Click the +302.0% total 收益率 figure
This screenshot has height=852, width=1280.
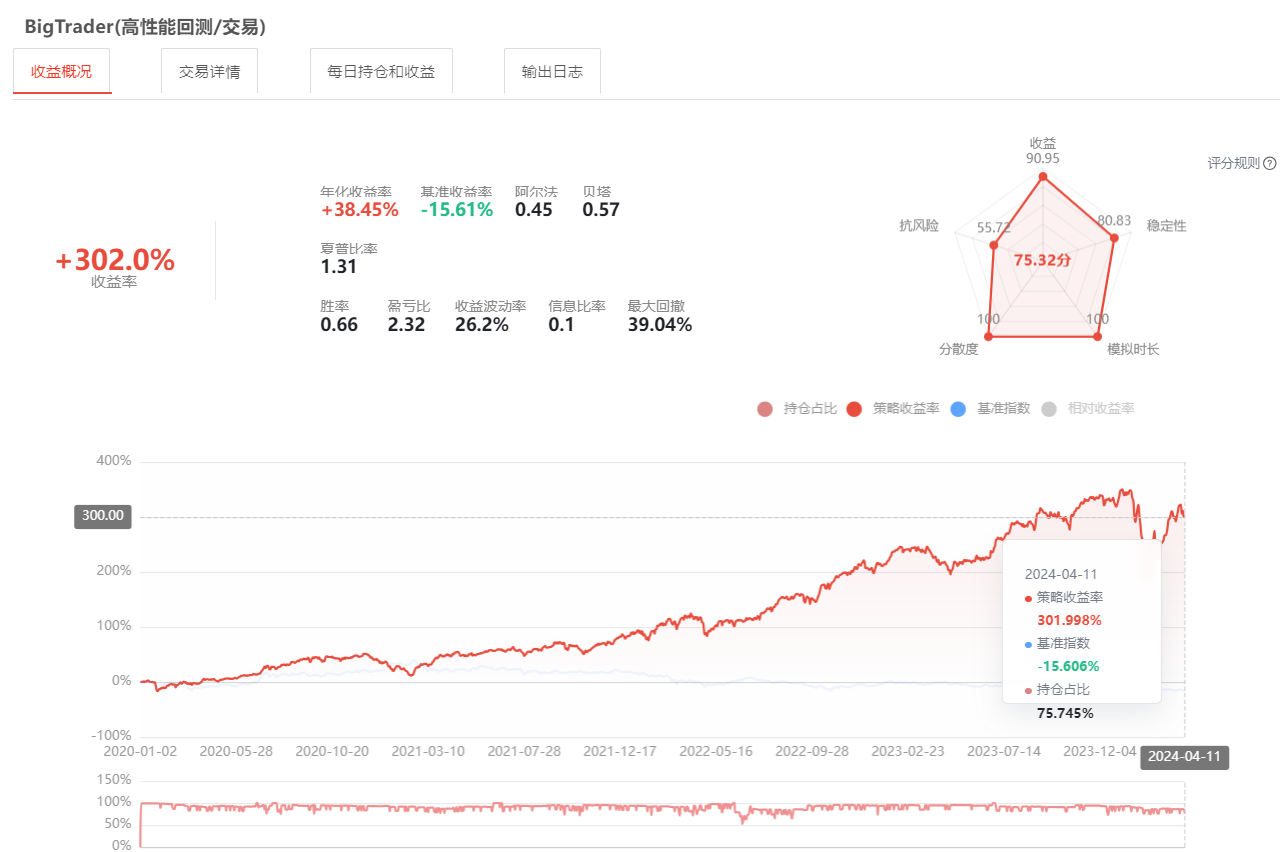pyautogui.click(x=115, y=260)
